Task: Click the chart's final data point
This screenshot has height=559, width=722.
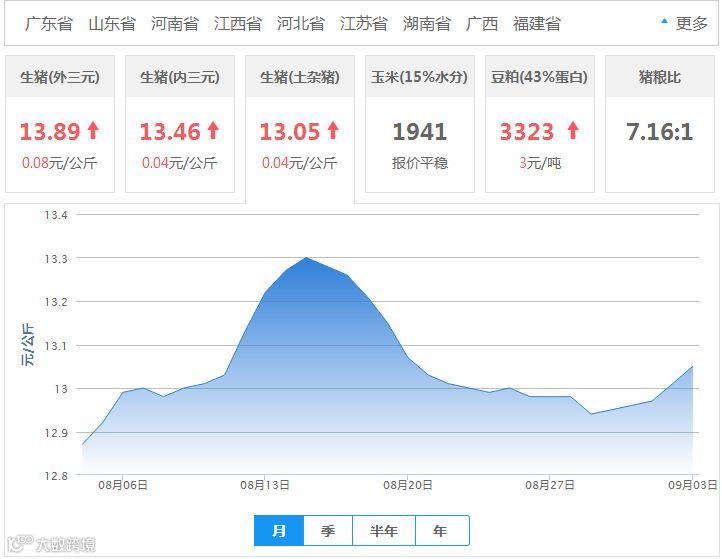Action: point(693,367)
